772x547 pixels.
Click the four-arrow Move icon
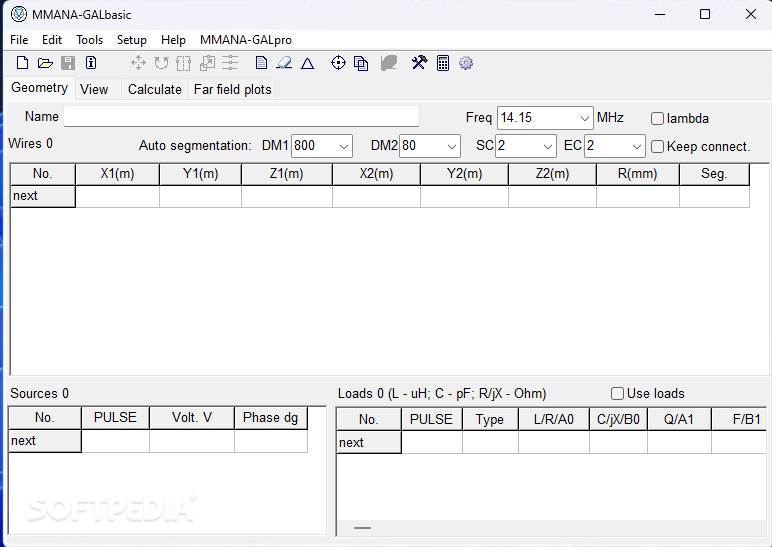pyautogui.click(x=138, y=63)
